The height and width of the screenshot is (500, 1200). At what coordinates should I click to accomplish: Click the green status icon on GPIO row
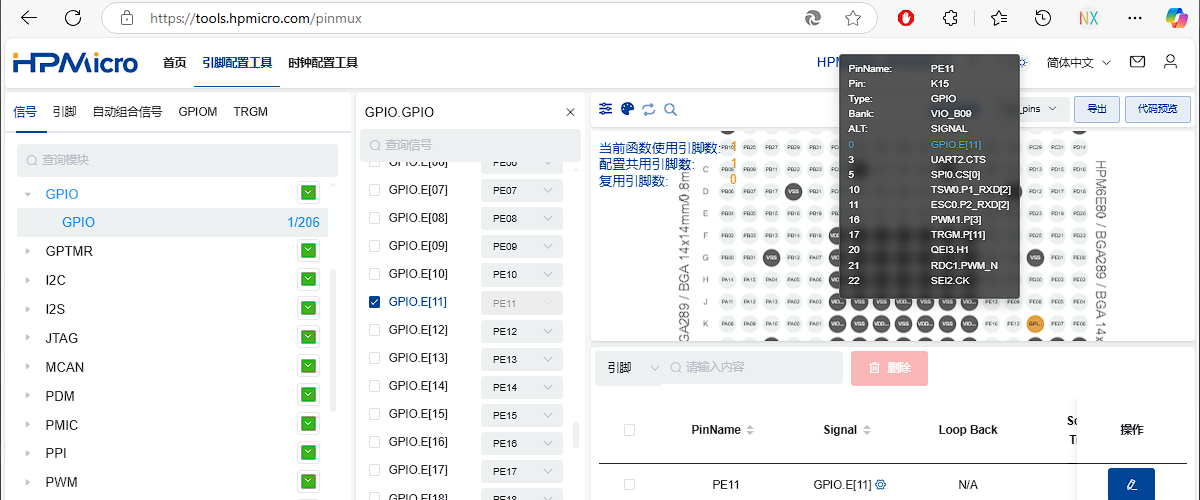[x=308, y=193]
